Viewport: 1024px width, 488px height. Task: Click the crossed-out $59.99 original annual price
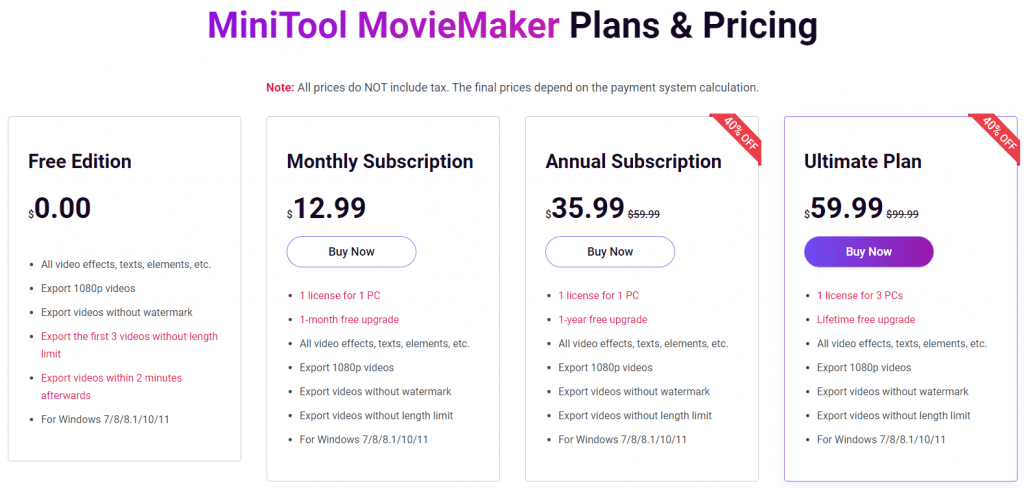643,213
